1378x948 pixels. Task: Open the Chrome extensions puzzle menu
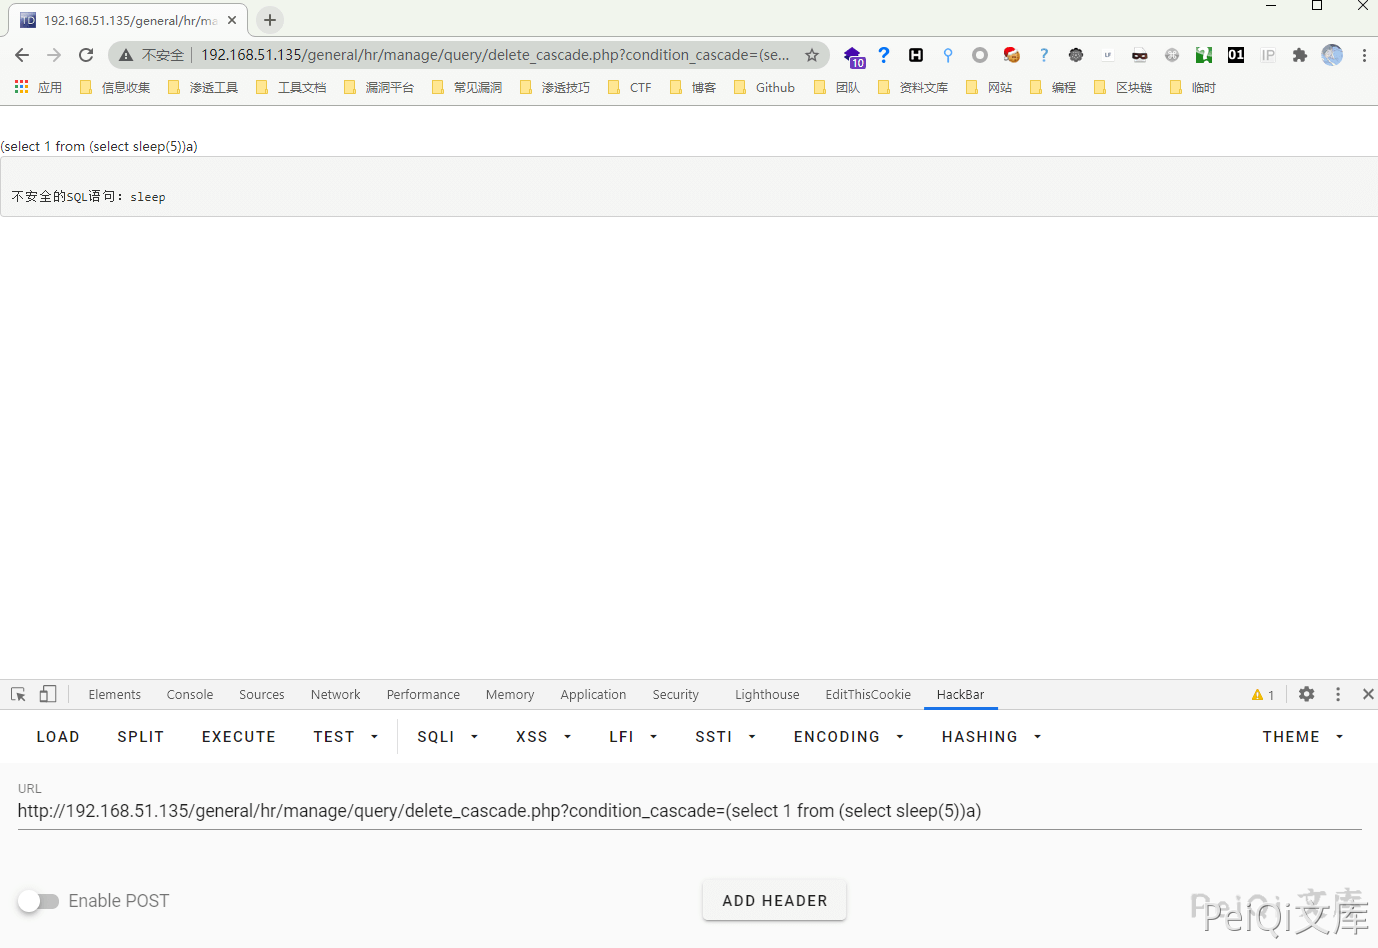[1300, 55]
